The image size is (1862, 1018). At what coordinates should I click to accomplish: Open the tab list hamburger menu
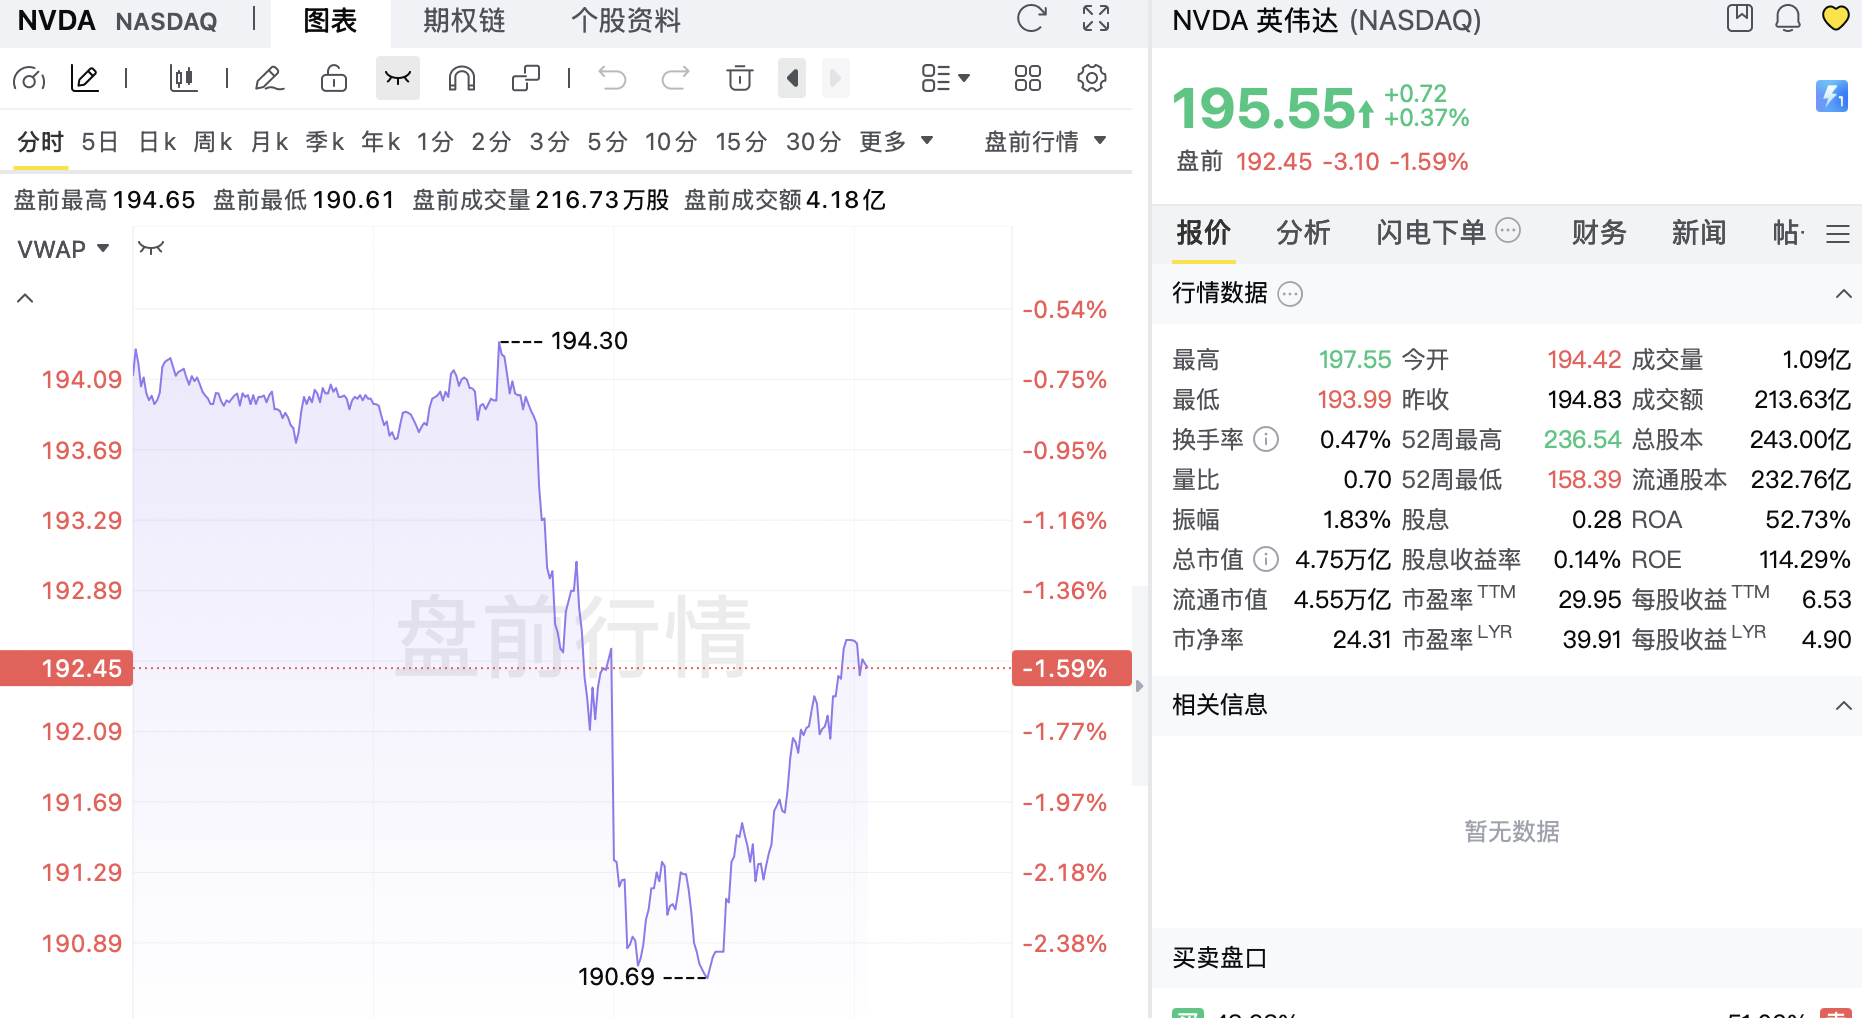click(x=1838, y=234)
